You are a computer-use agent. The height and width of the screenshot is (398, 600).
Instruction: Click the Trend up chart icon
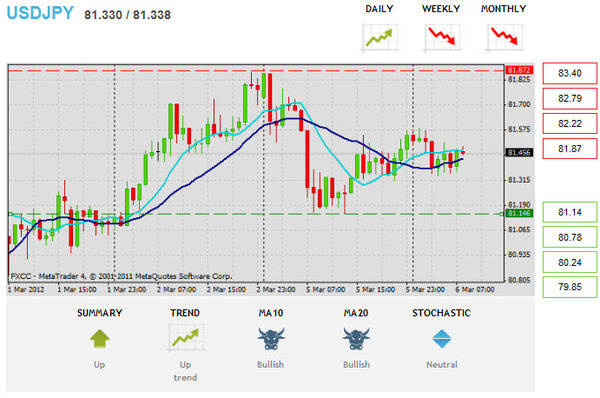[186, 338]
